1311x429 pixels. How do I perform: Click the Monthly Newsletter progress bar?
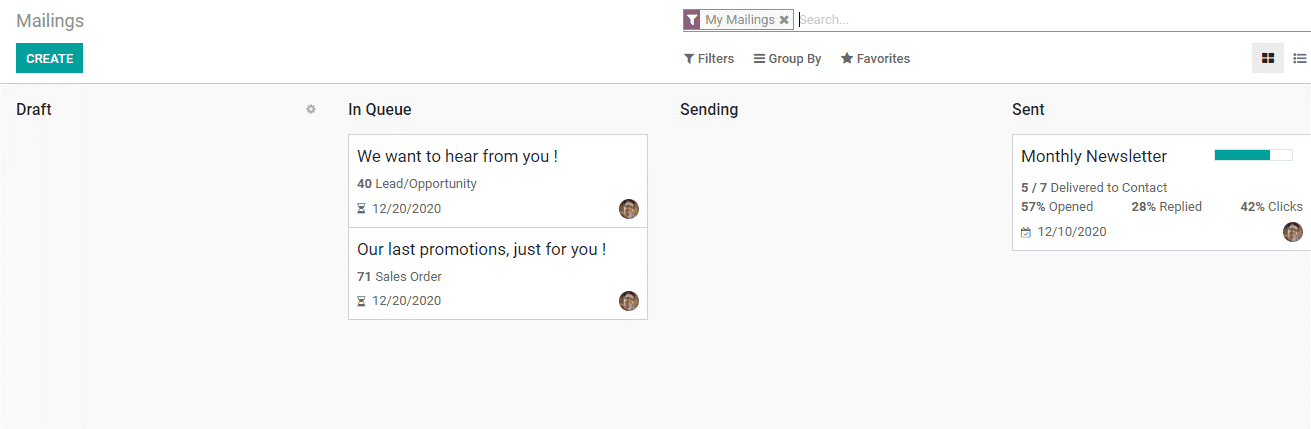(1253, 155)
